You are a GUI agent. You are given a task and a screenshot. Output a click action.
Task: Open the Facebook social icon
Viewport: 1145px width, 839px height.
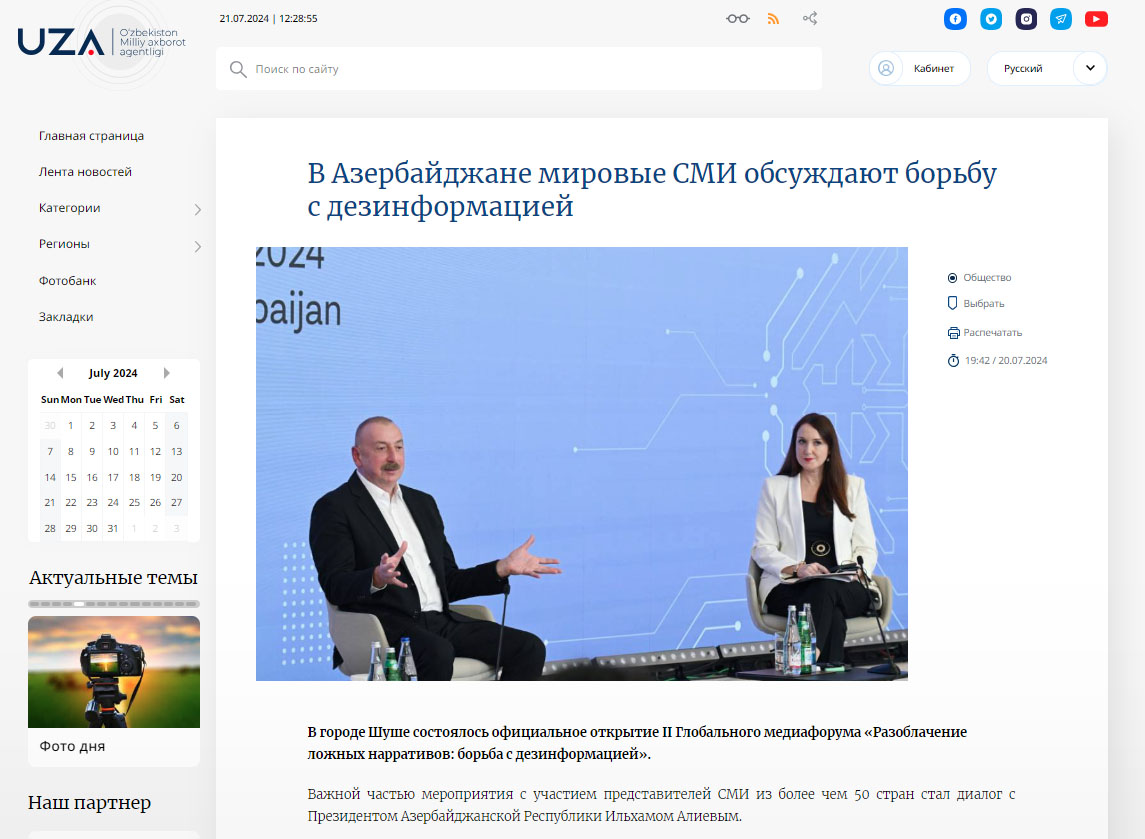[x=956, y=19]
